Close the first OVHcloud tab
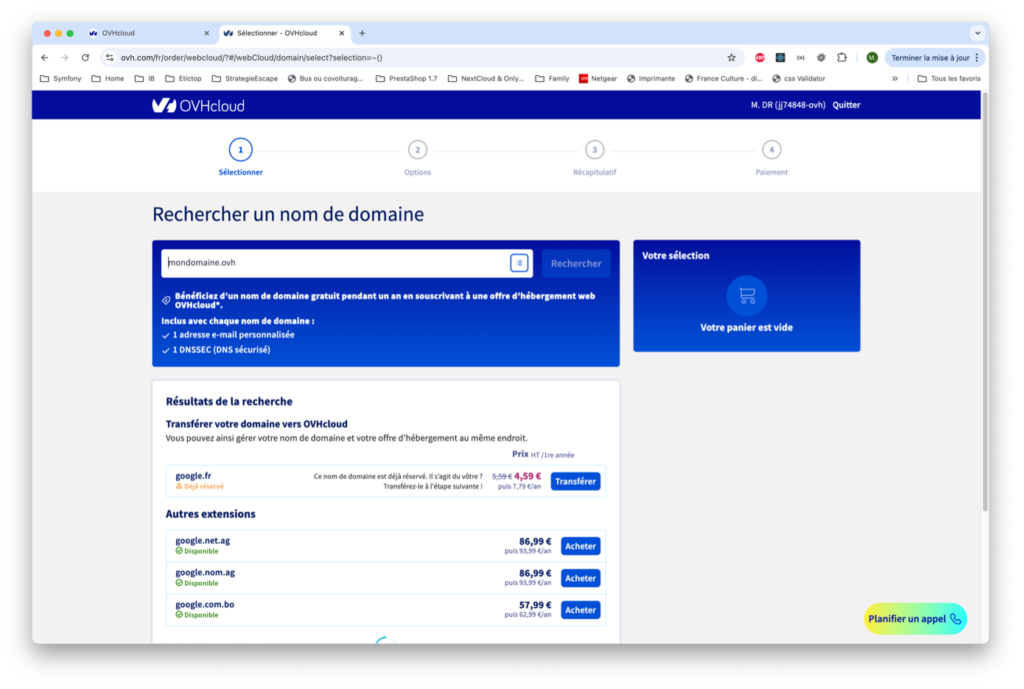1024x689 pixels. click(206, 33)
